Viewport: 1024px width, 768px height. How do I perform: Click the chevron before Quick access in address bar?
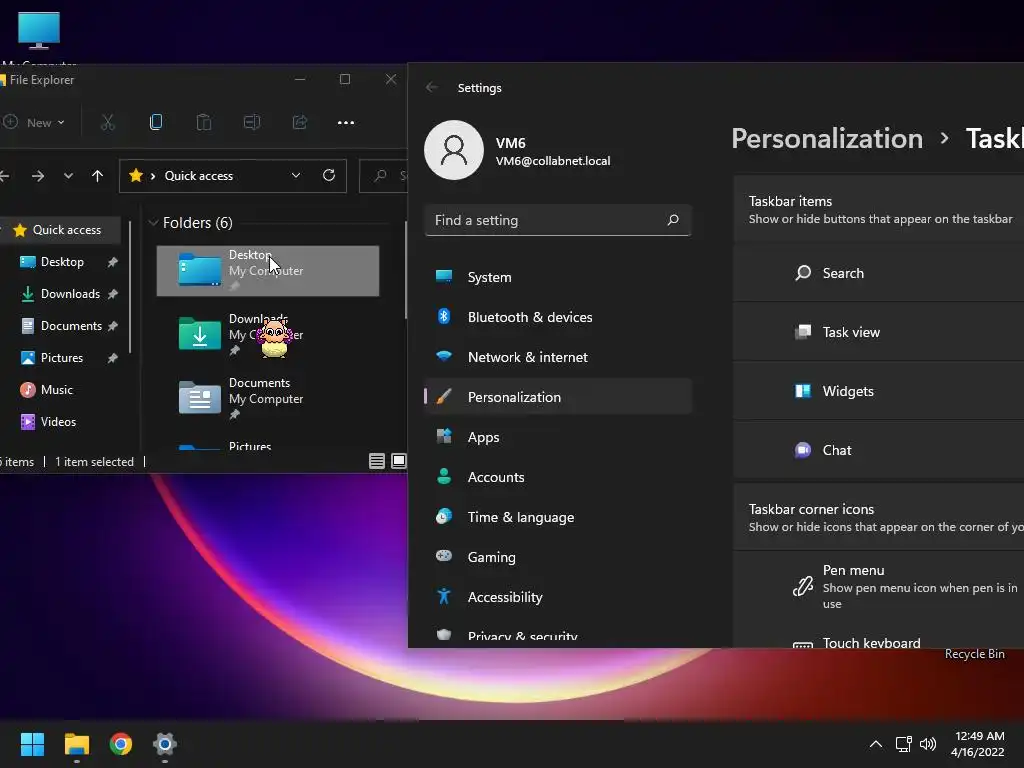pos(153,176)
